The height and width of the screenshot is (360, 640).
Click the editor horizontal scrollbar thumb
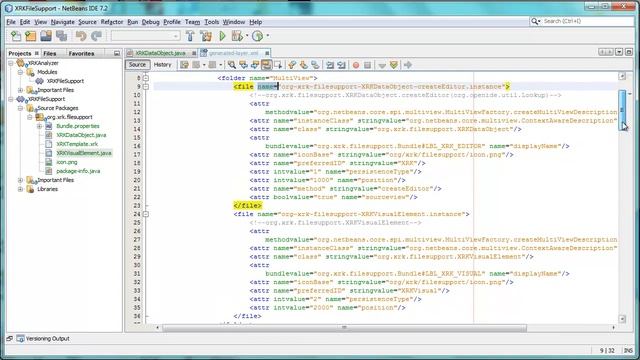344,327
